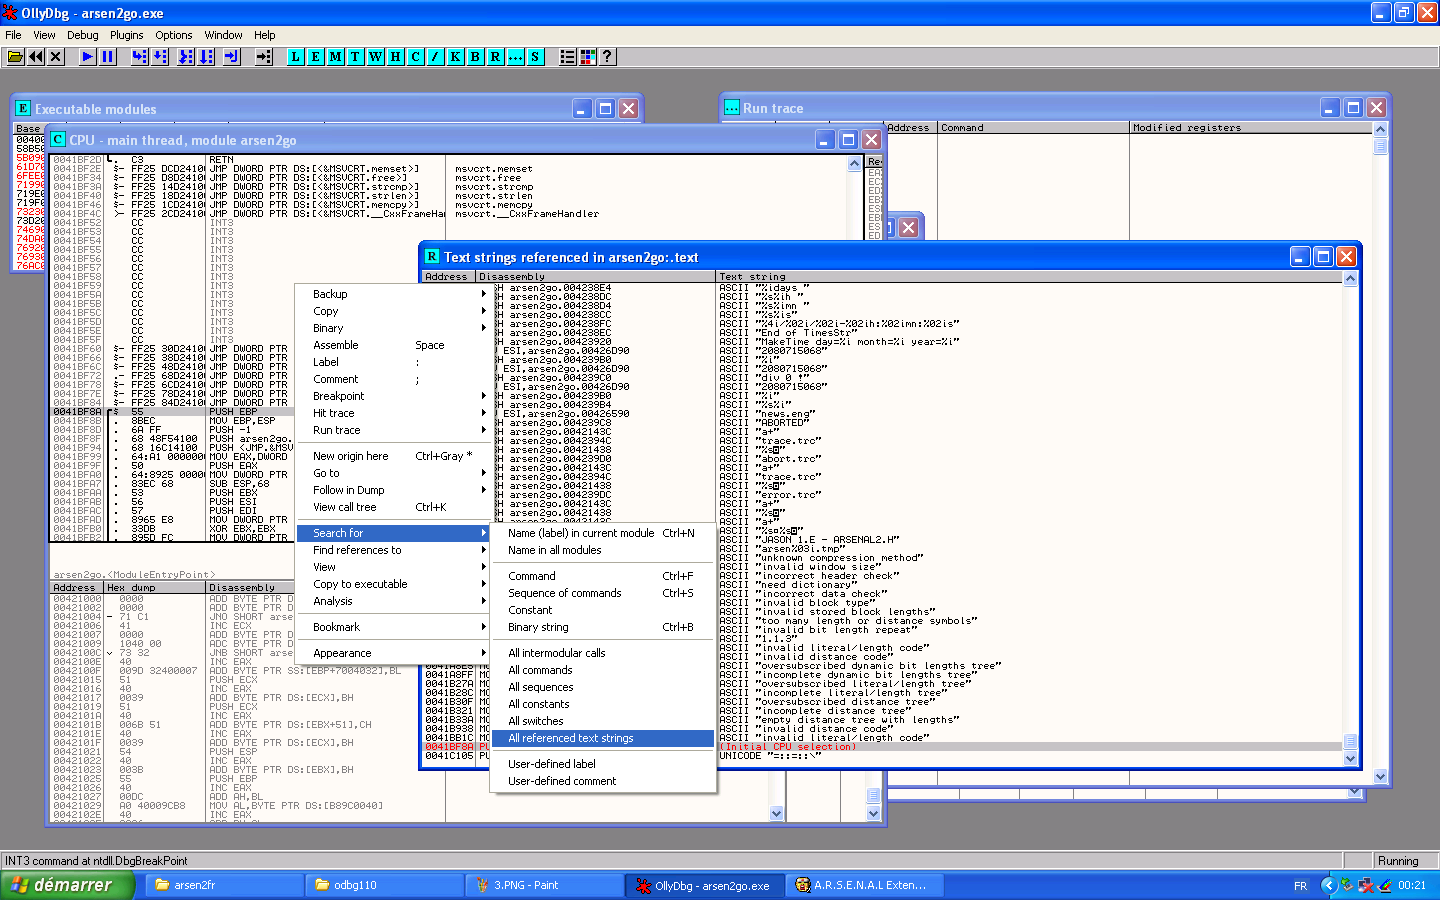Open Executable modules with E icon
This screenshot has height=900, width=1440.
pos(316,57)
